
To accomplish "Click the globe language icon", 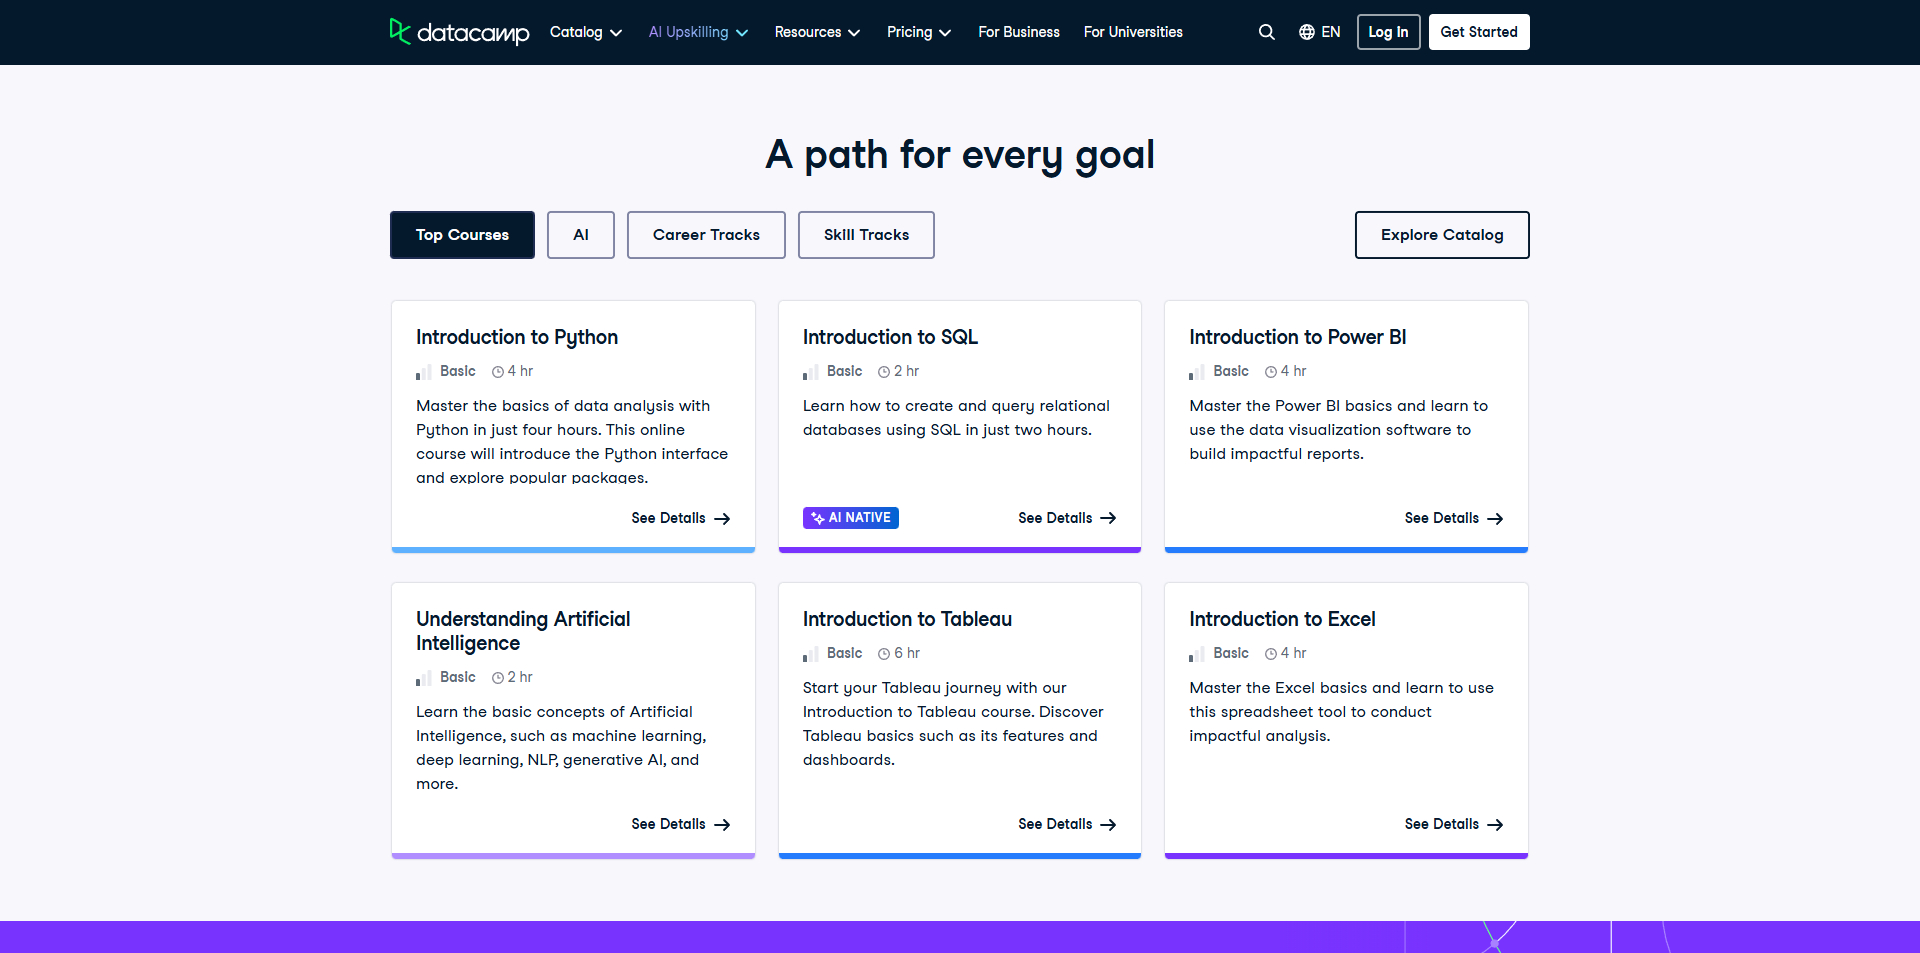I will click(1306, 32).
